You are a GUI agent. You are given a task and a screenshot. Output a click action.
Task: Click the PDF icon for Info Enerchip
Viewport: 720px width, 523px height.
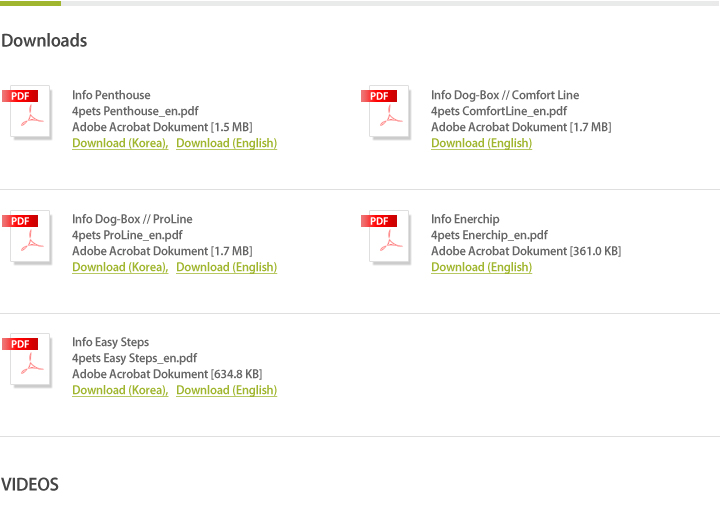(x=387, y=236)
